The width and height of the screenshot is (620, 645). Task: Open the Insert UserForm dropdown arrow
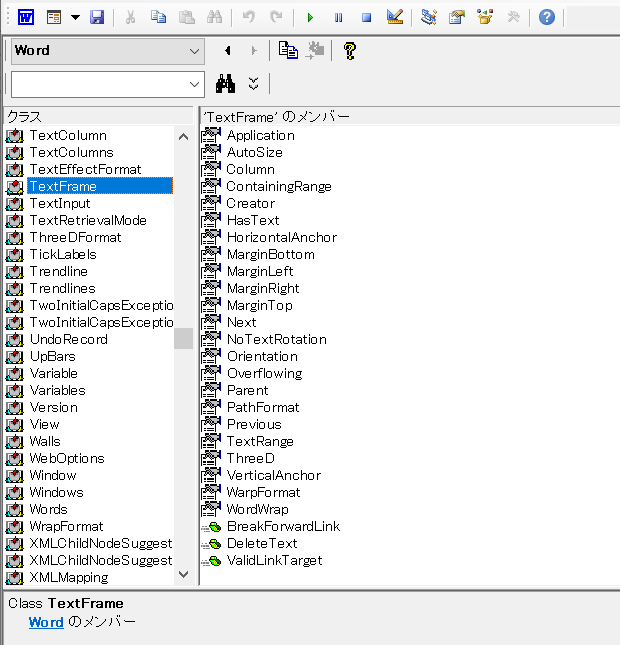pyautogui.click(x=75, y=17)
